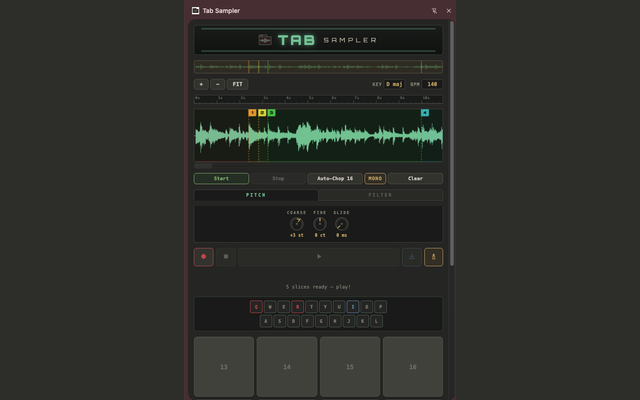Viewport: 640px width, 400px height.
Task: Click the E key pad
Action: 284,307
